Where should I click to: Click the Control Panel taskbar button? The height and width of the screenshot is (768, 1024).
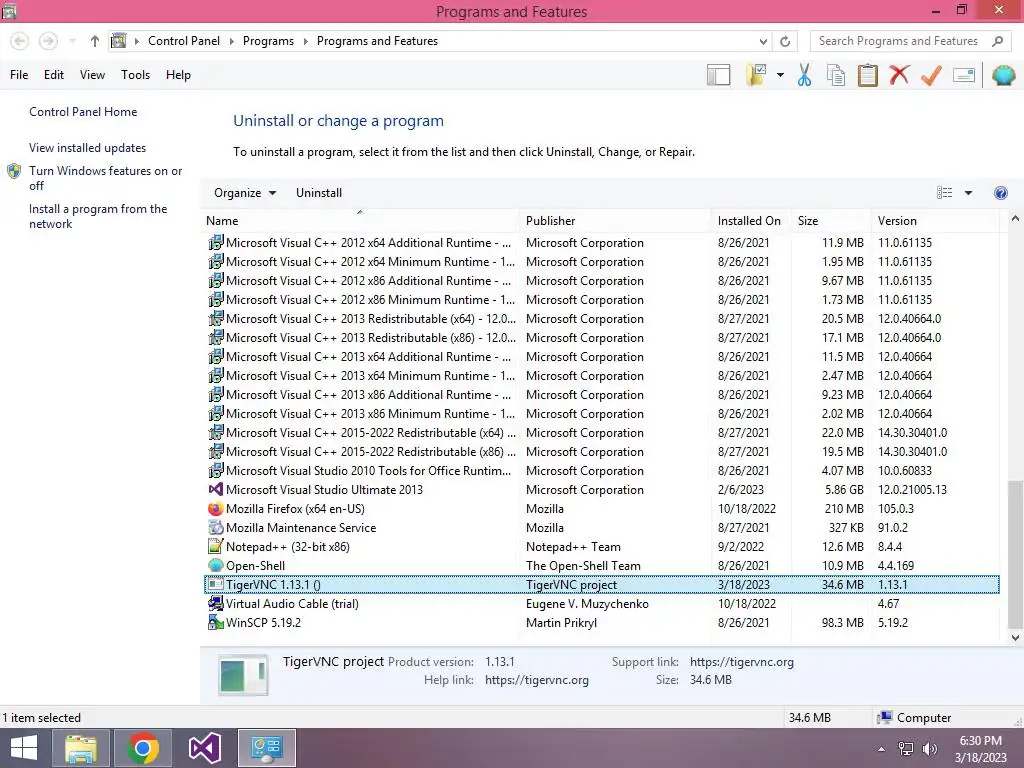click(266, 748)
